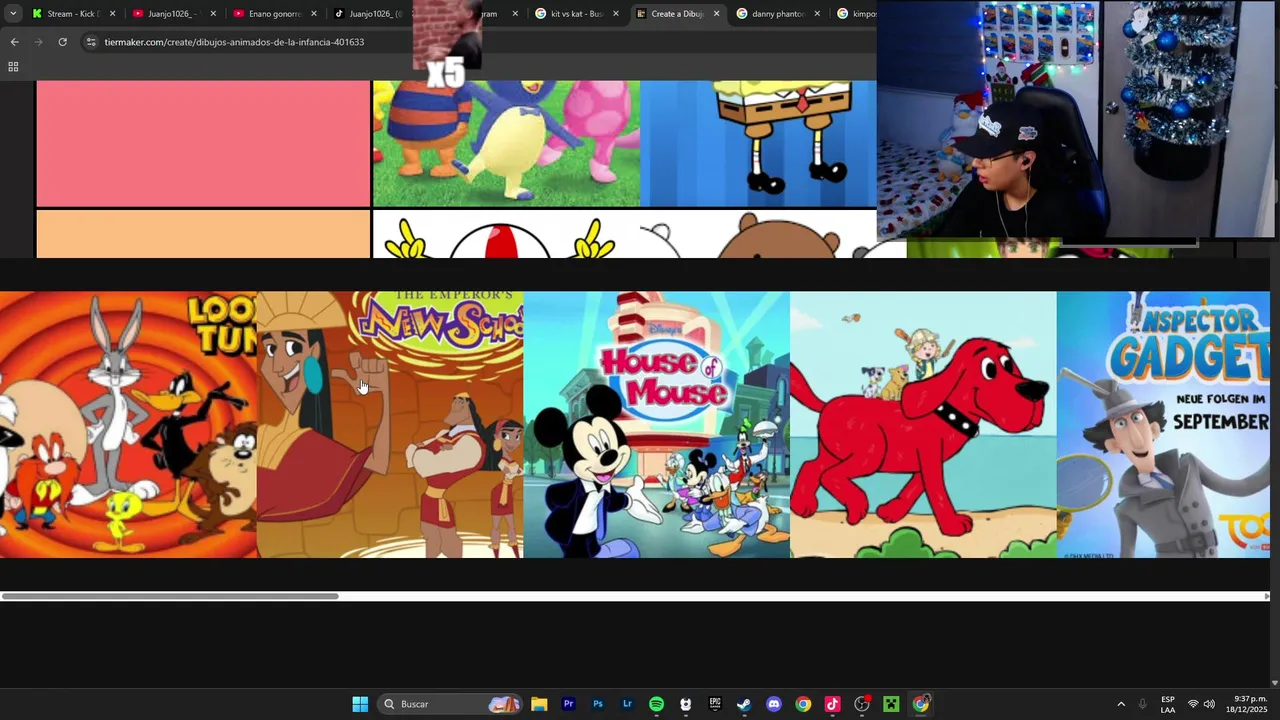This screenshot has width=1280, height=720.
Task: Open Minecraft from the taskbar
Action: pos(891,704)
